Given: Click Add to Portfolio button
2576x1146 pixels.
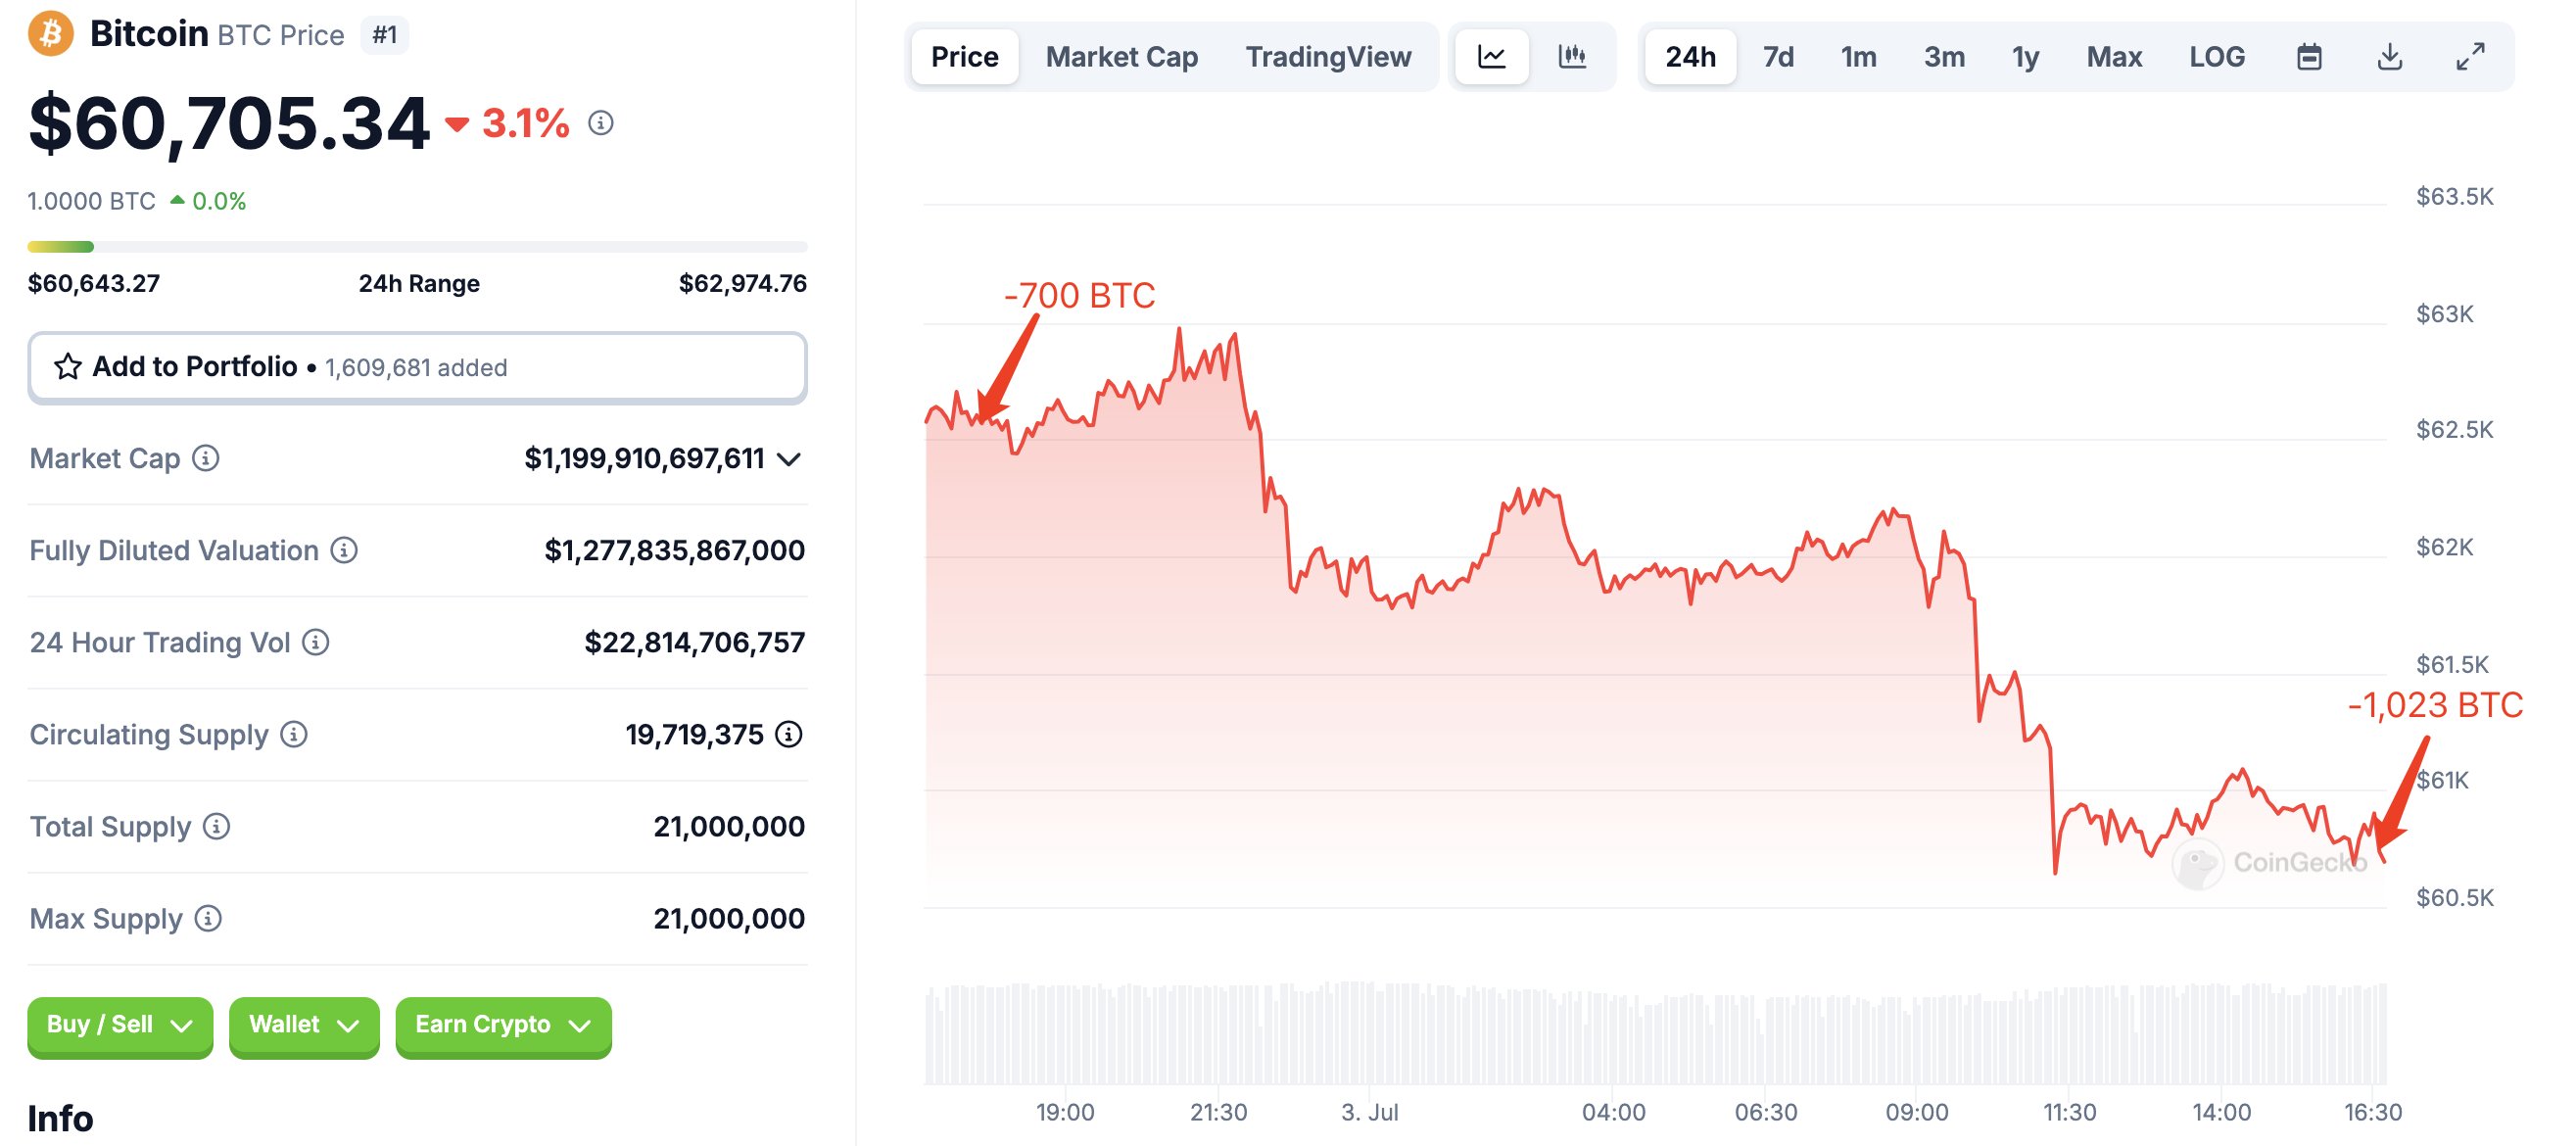Looking at the screenshot, I should coord(417,367).
